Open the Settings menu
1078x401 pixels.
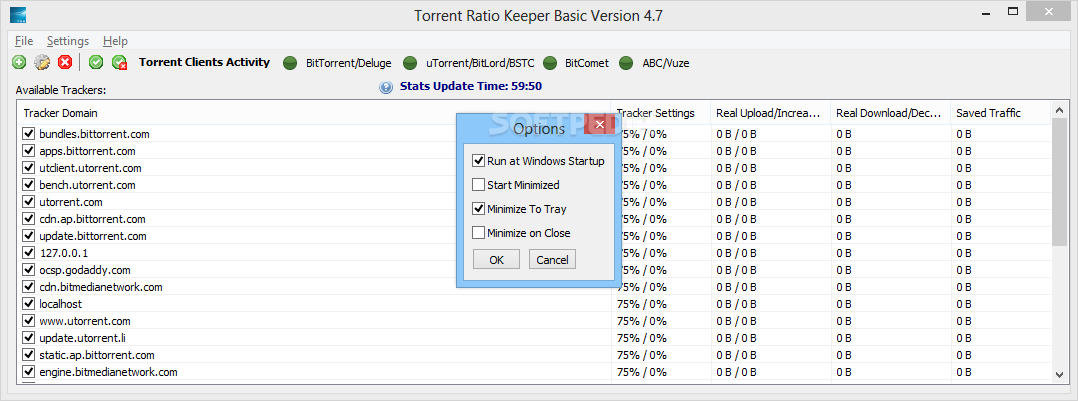click(68, 41)
